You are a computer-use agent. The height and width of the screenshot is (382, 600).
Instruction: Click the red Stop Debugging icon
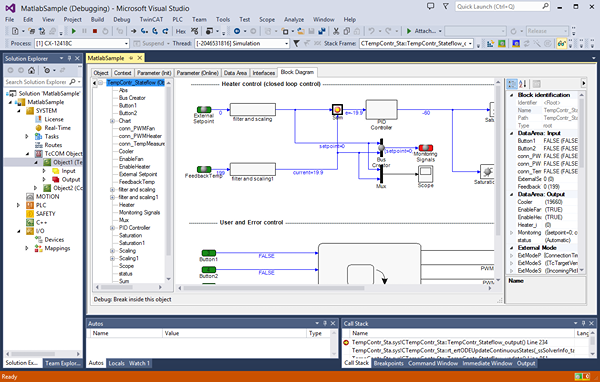tap(95, 31)
